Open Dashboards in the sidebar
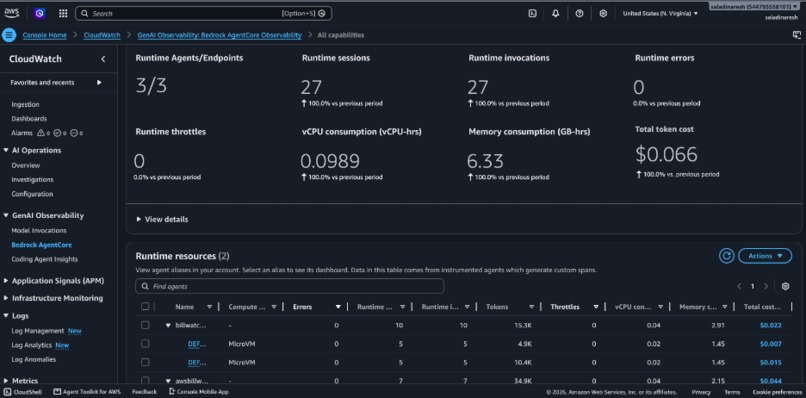The image size is (806, 398). tap(29, 118)
